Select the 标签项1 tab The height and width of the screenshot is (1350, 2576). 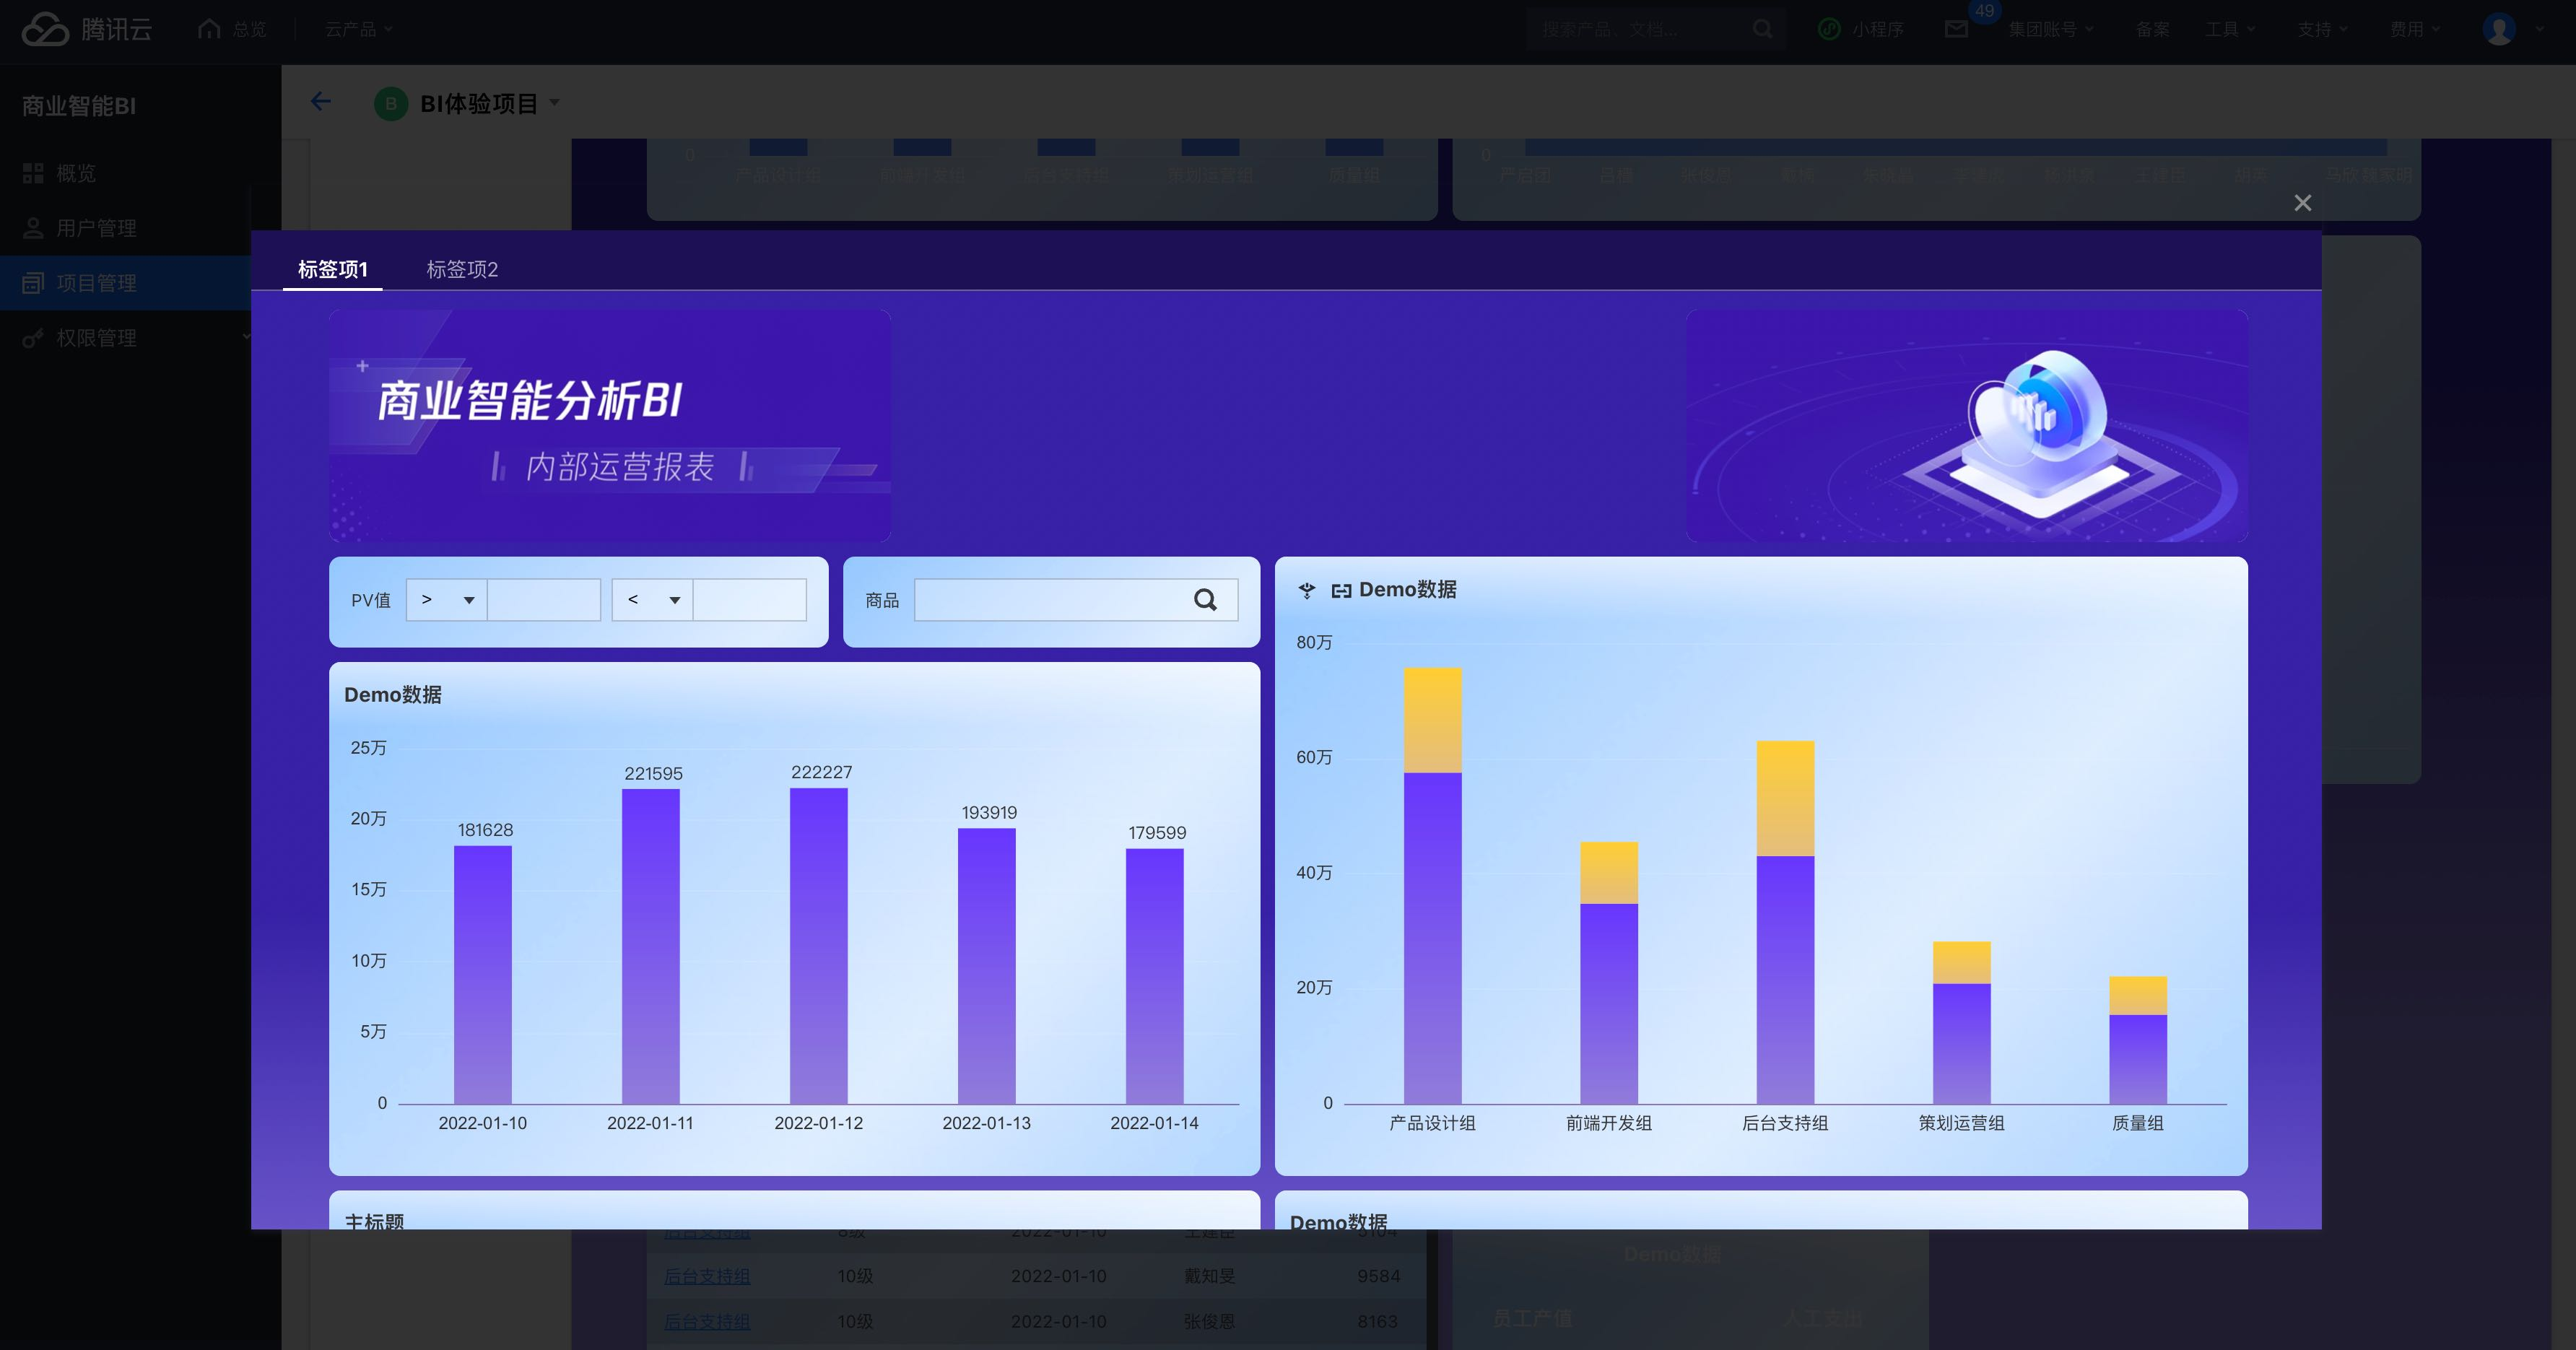(x=332, y=269)
